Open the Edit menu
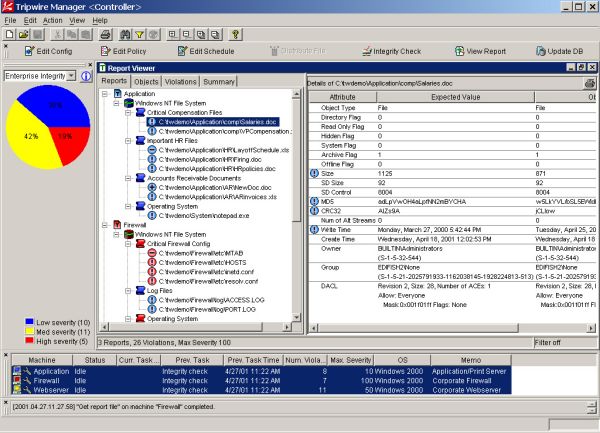 [30, 20]
